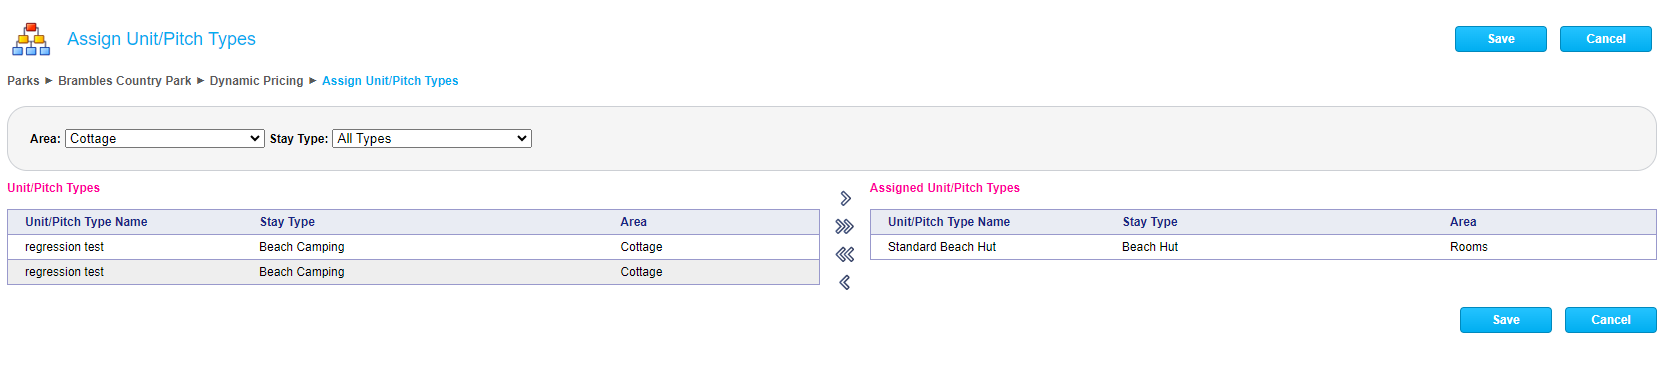The width and height of the screenshot is (1670, 365).
Task: Click the double left arrows remove-all icon
Action: [845, 255]
